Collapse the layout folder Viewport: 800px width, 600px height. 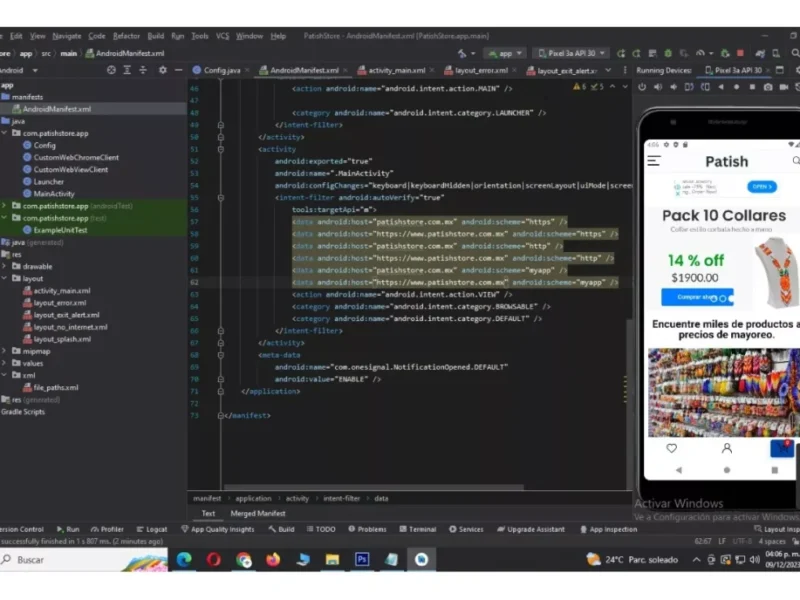(4, 279)
